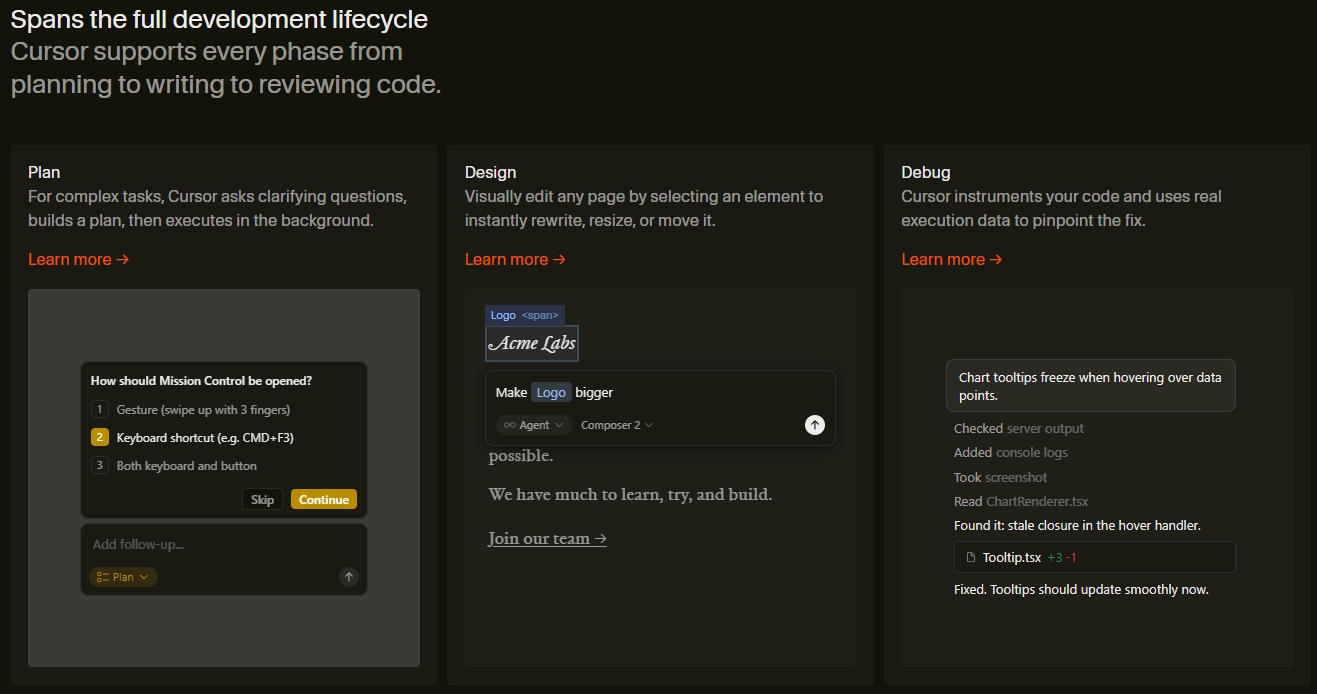This screenshot has width=1317, height=694.
Task: Click the number 3 badge for Both keyboard and button
Action: pos(99,465)
